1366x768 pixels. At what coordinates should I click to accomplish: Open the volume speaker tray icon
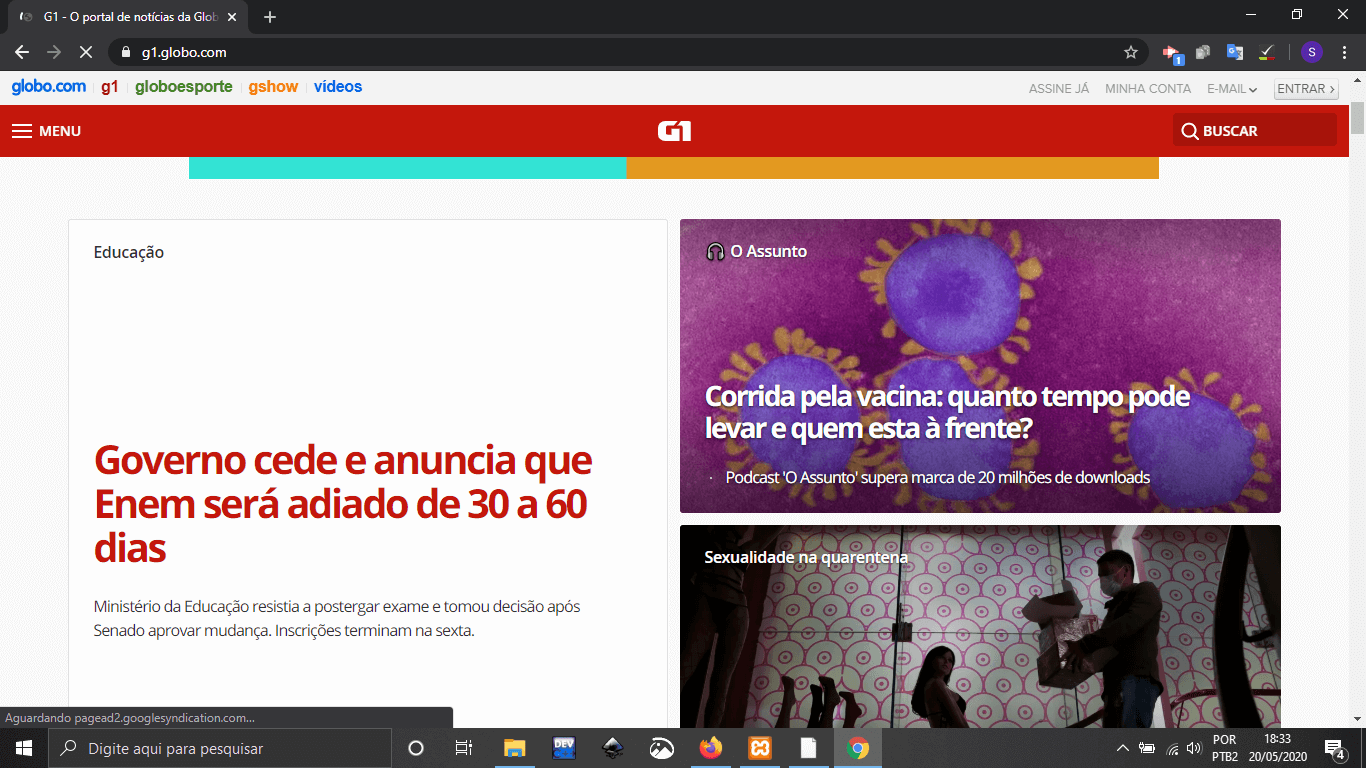[1194, 748]
